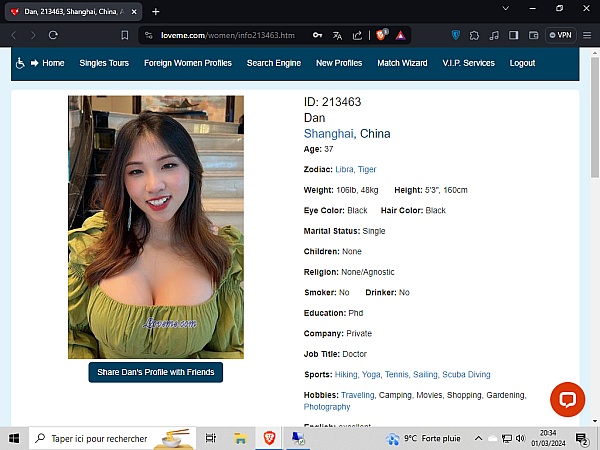Follow the Libra zodiac link
The height and width of the screenshot is (450, 600).
pos(344,170)
